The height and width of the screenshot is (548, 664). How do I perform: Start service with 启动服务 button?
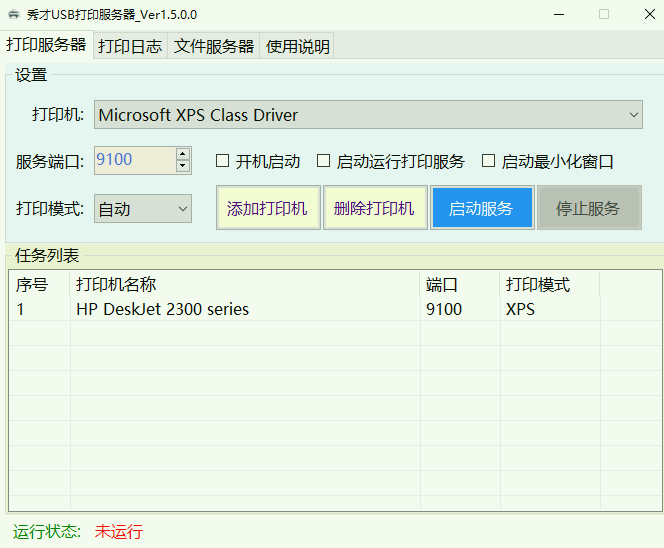(481, 209)
